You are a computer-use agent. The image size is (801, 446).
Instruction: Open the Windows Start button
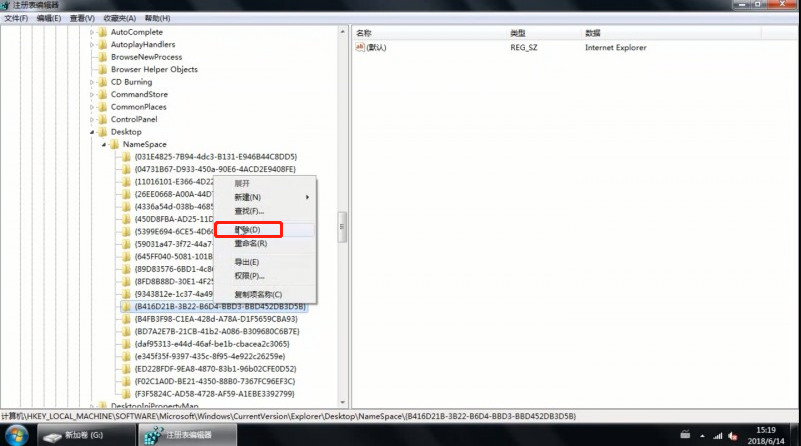coord(13,435)
